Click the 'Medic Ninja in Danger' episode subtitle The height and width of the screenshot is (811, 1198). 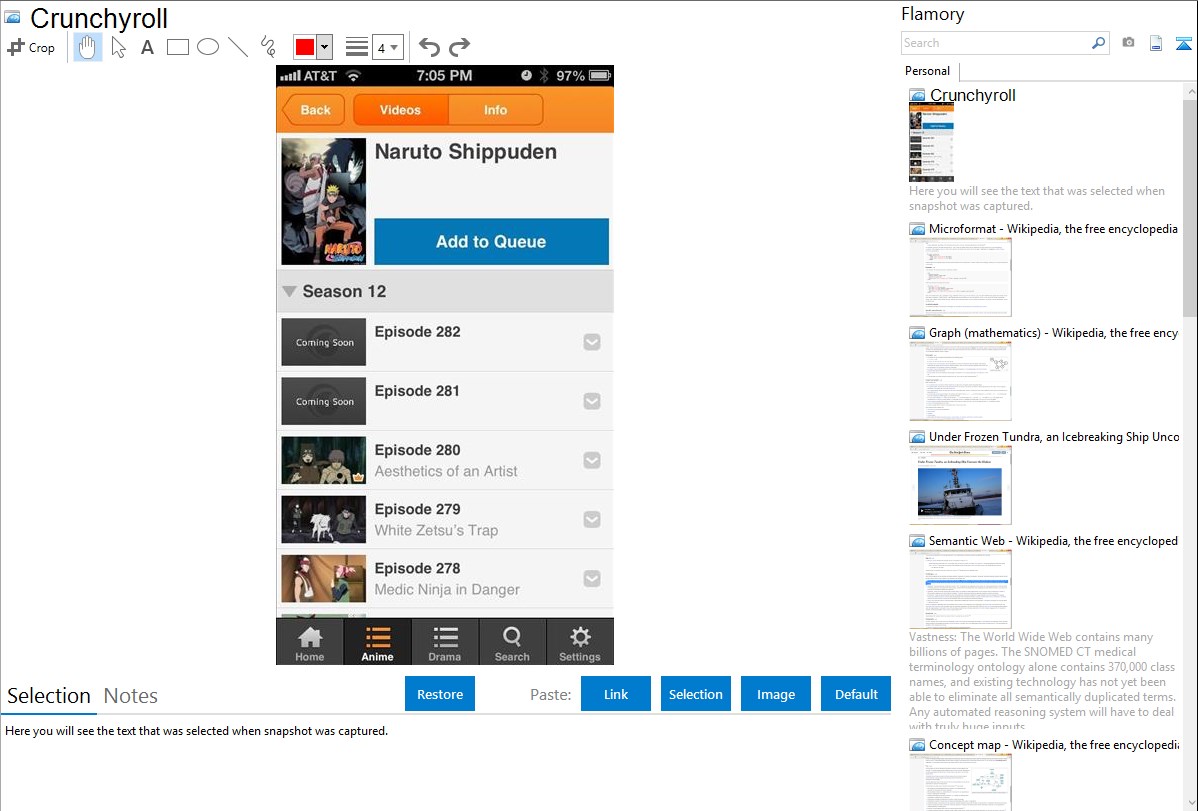(x=447, y=589)
